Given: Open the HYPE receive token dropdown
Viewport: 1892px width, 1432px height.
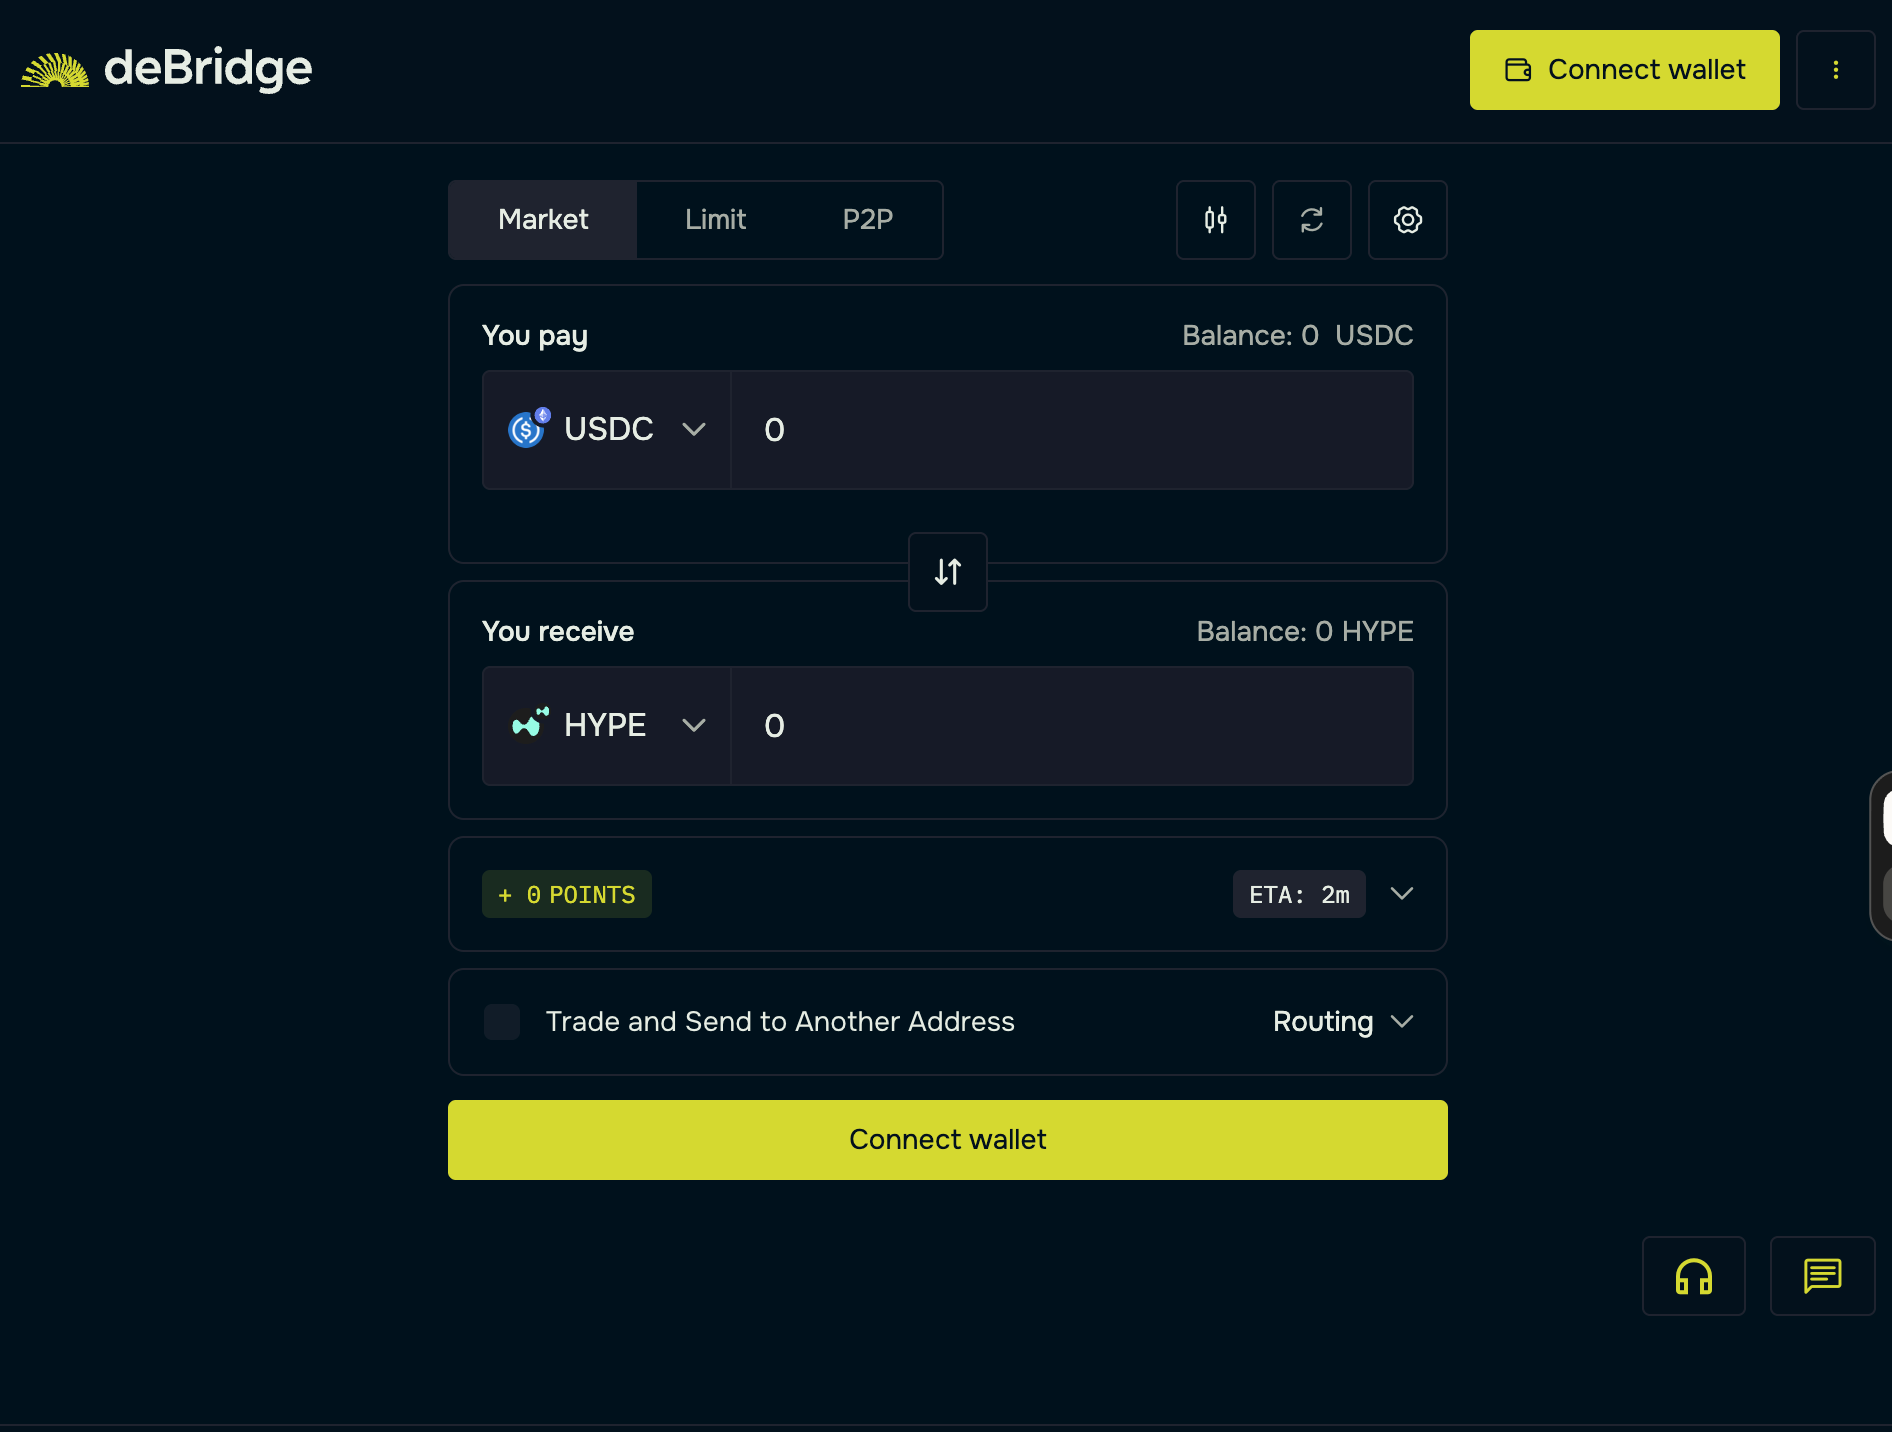Looking at the screenshot, I should (x=606, y=726).
